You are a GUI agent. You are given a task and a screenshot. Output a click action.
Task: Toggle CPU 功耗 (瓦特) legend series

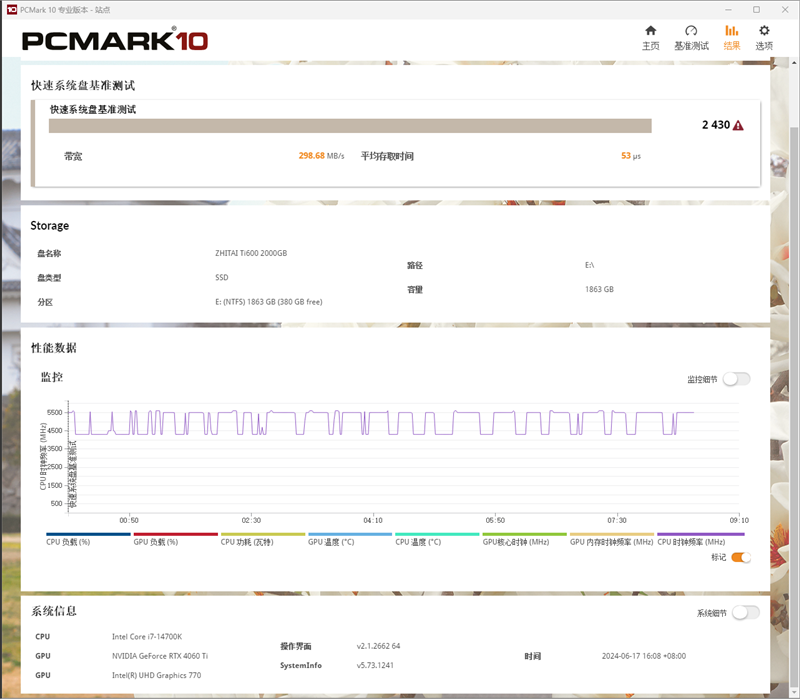click(x=263, y=539)
